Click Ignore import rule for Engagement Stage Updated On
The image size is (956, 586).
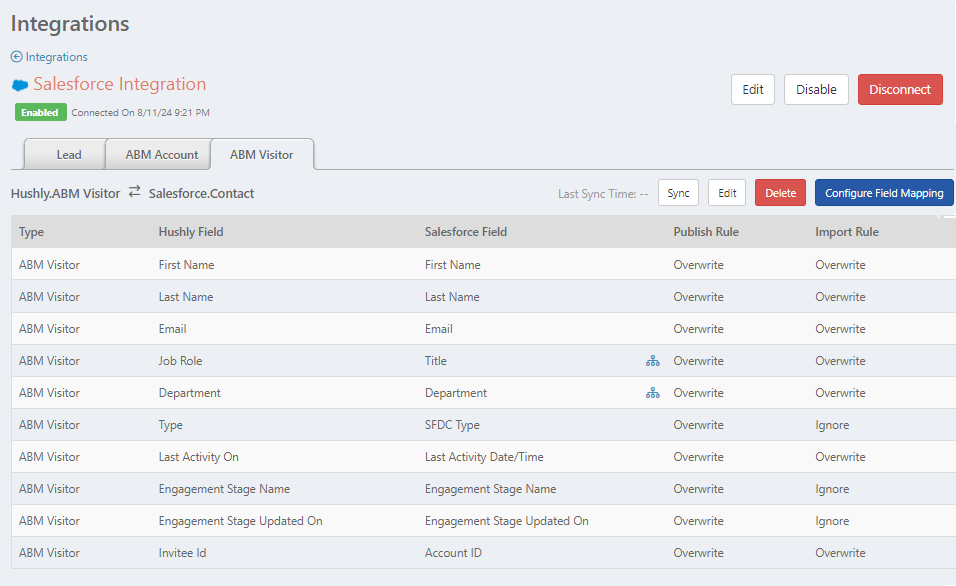[x=832, y=521]
